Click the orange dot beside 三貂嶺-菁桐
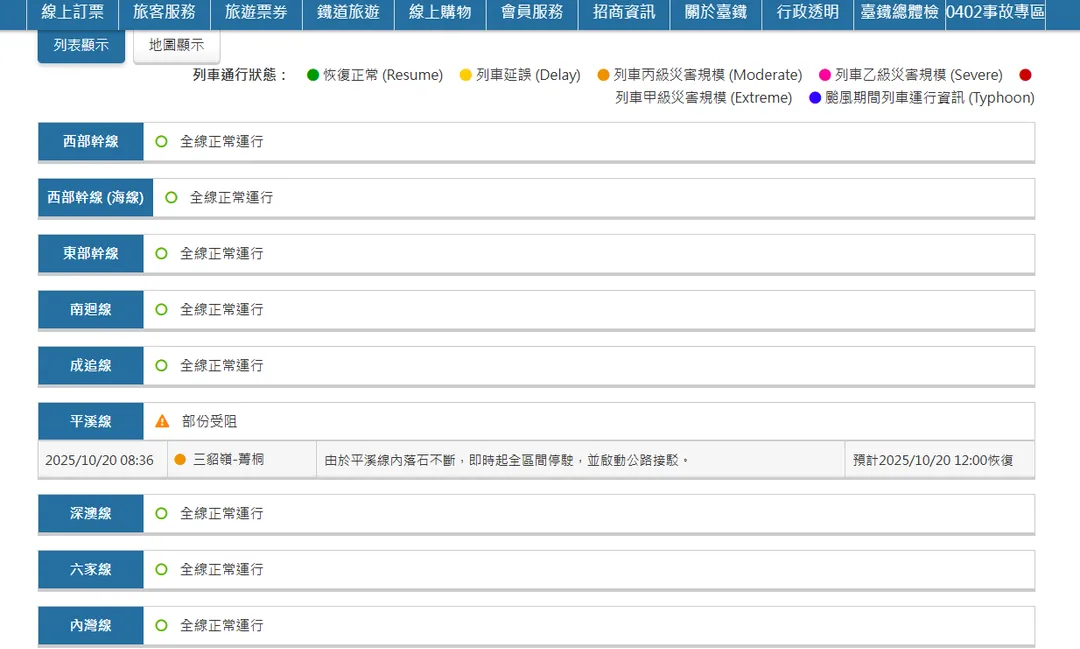The height and width of the screenshot is (649, 1080). tap(180, 460)
